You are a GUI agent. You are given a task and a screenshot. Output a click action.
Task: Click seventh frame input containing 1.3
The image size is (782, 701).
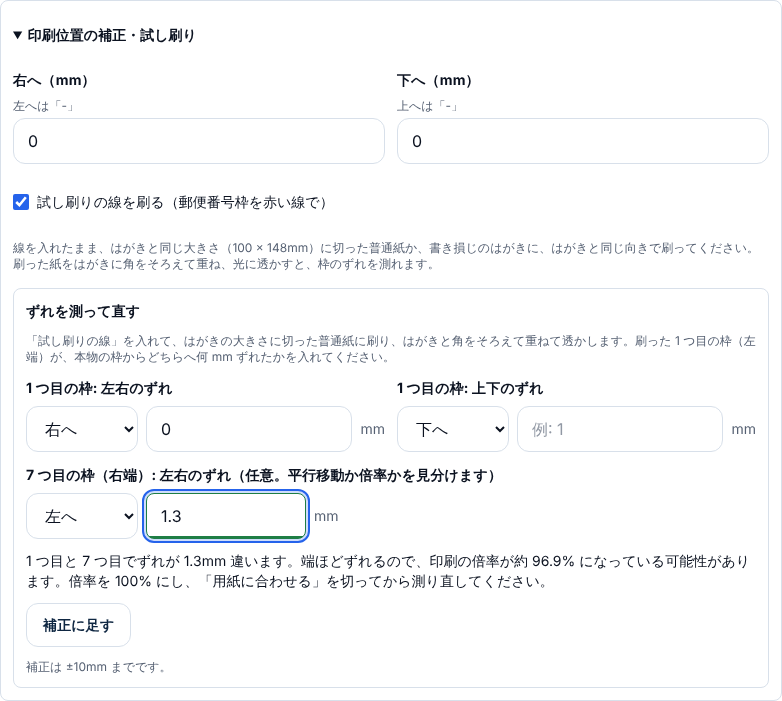tap(226, 516)
